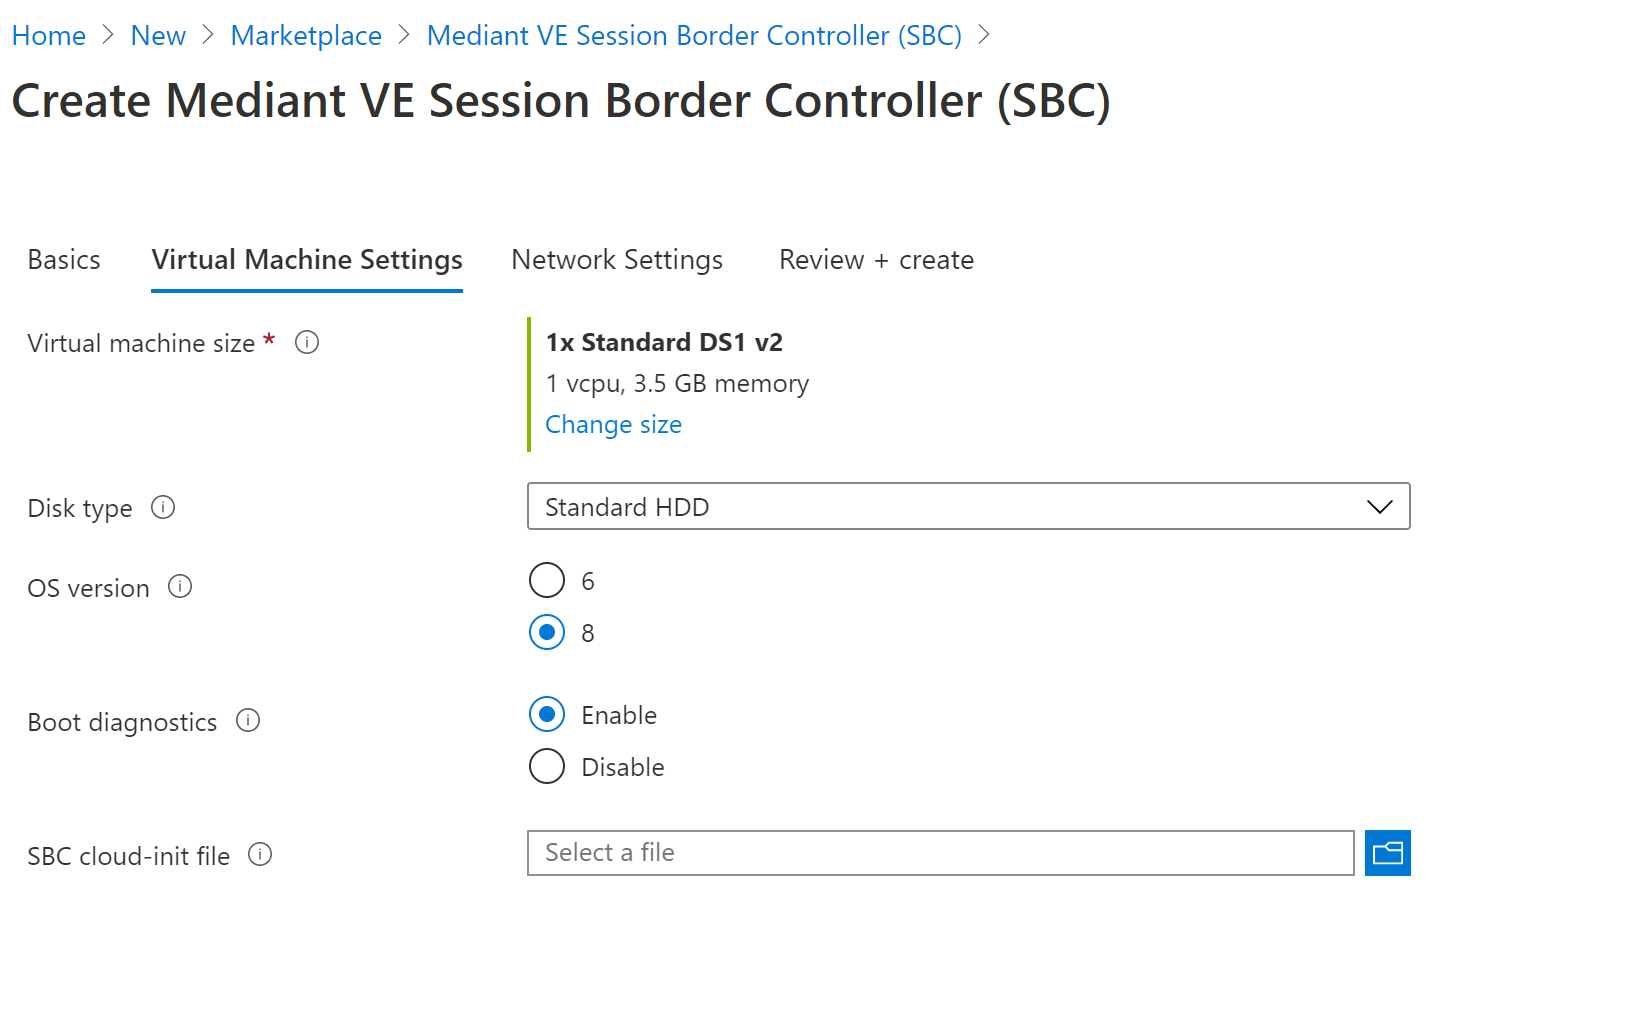
Task: Click the Select a file input field
Action: pos(940,853)
